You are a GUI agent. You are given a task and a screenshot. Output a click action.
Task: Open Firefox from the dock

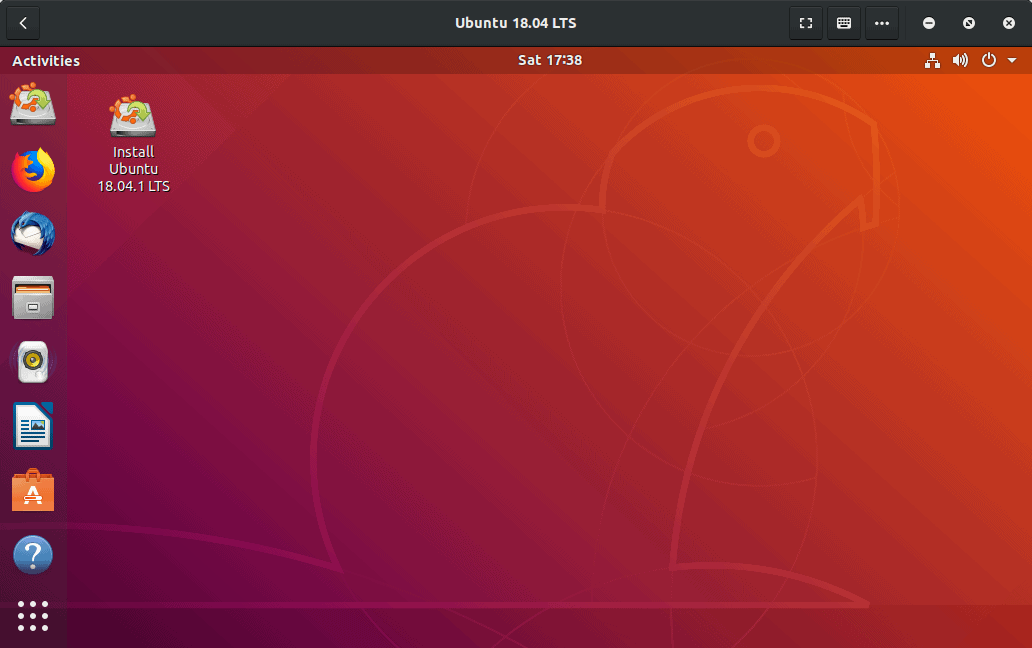(x=33, y=170)
